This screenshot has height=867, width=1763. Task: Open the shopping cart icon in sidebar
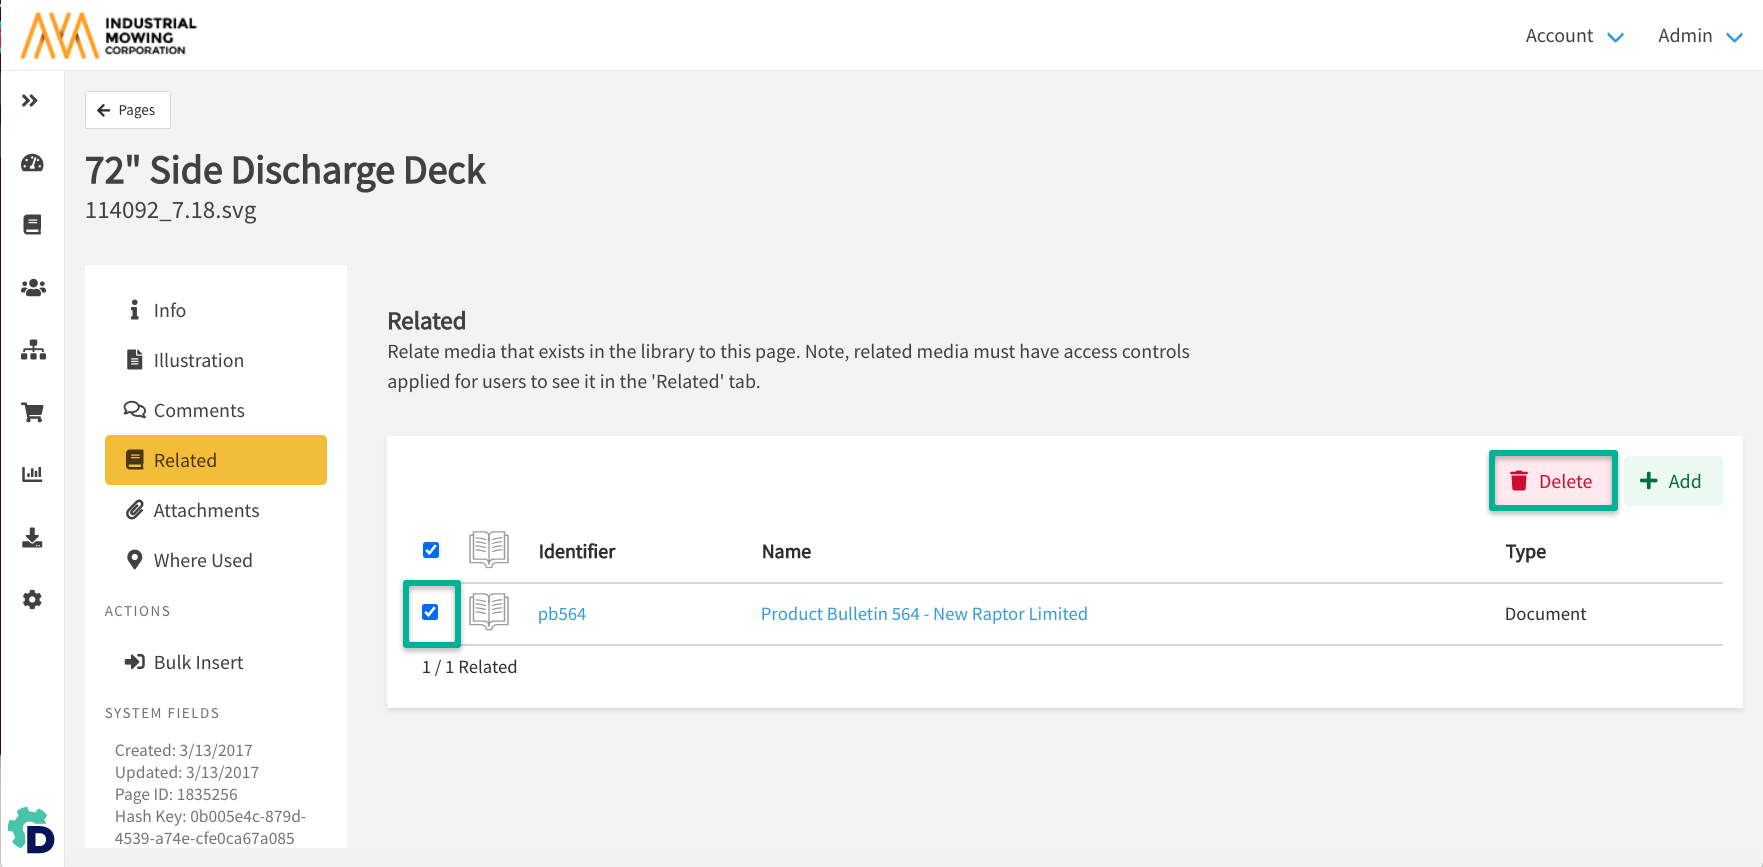coord(32,412)
